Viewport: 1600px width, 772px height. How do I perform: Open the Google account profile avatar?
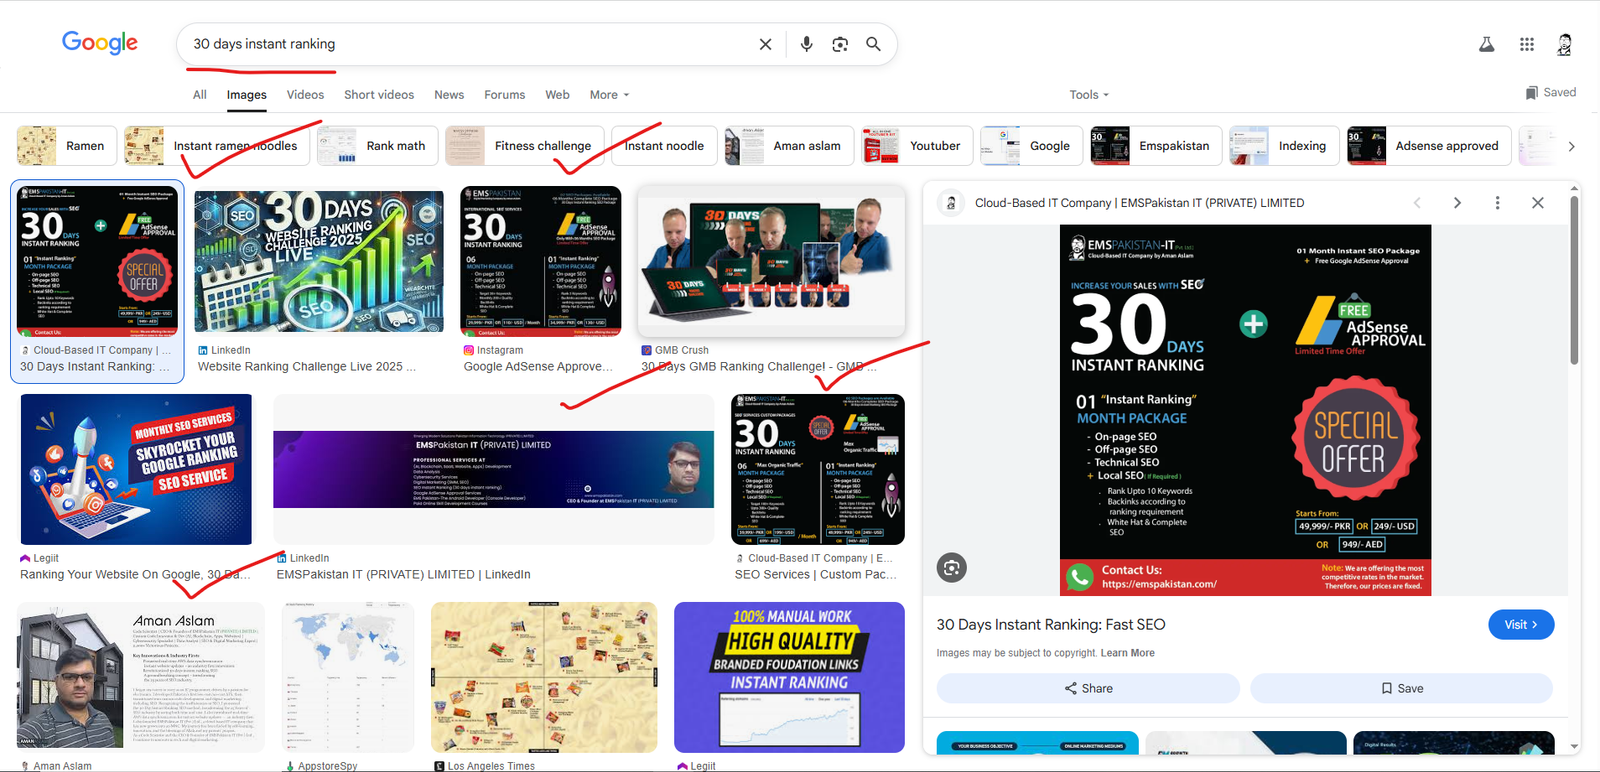[1565, 44]
